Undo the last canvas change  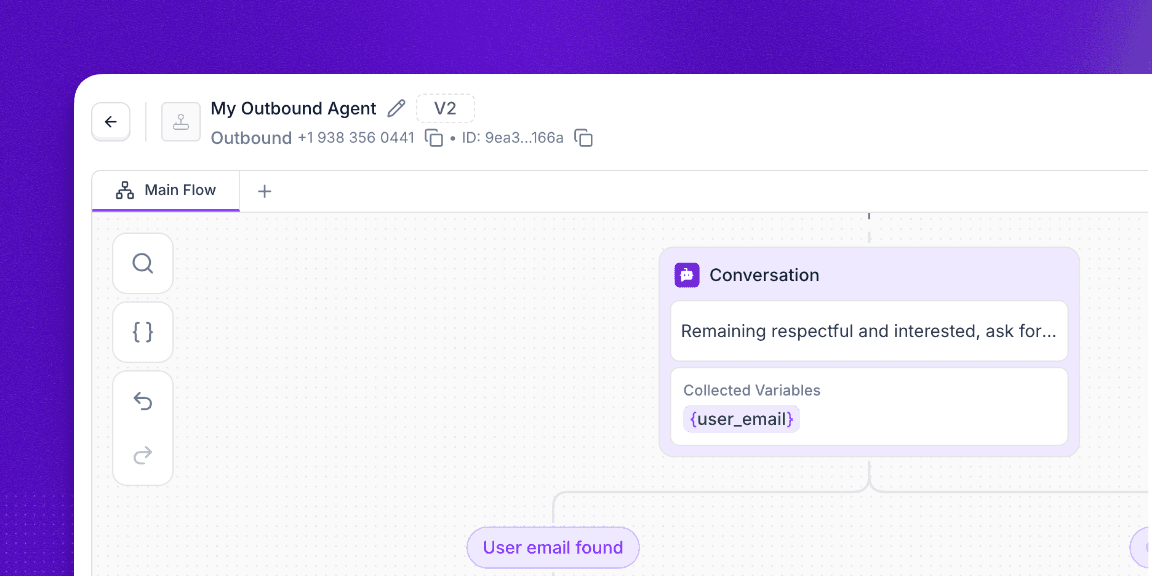click(143, 401)
